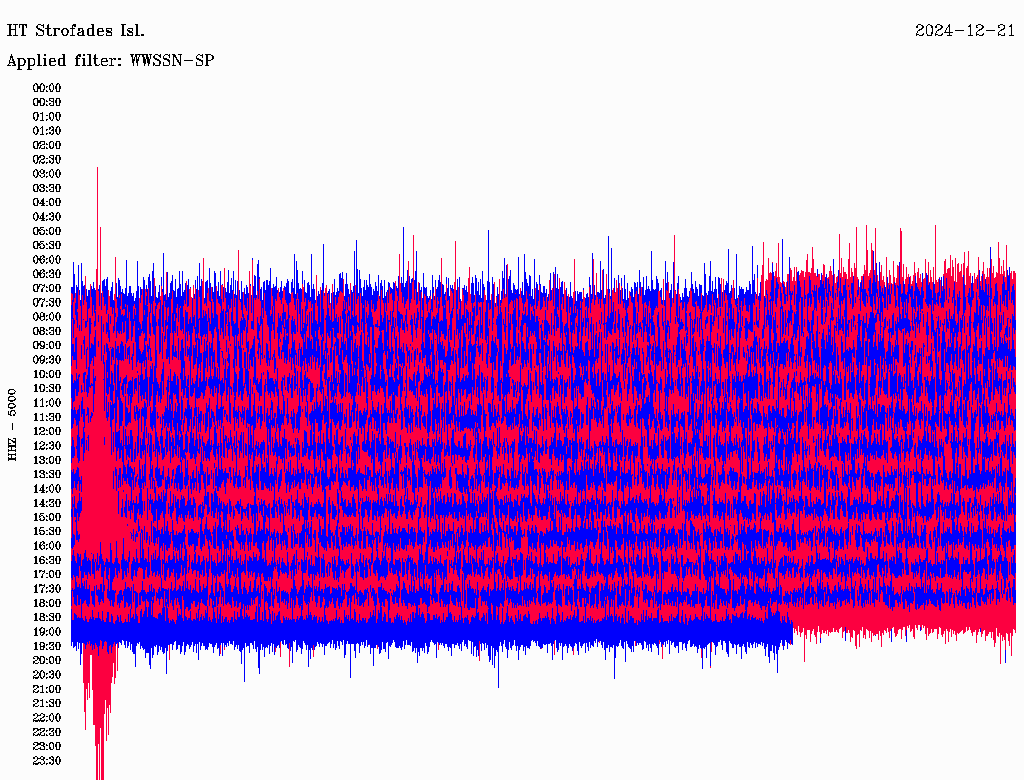Viewport: 1024px width, 780px height.
Task: Select the 12:30 time label
Action: [47, 446]
